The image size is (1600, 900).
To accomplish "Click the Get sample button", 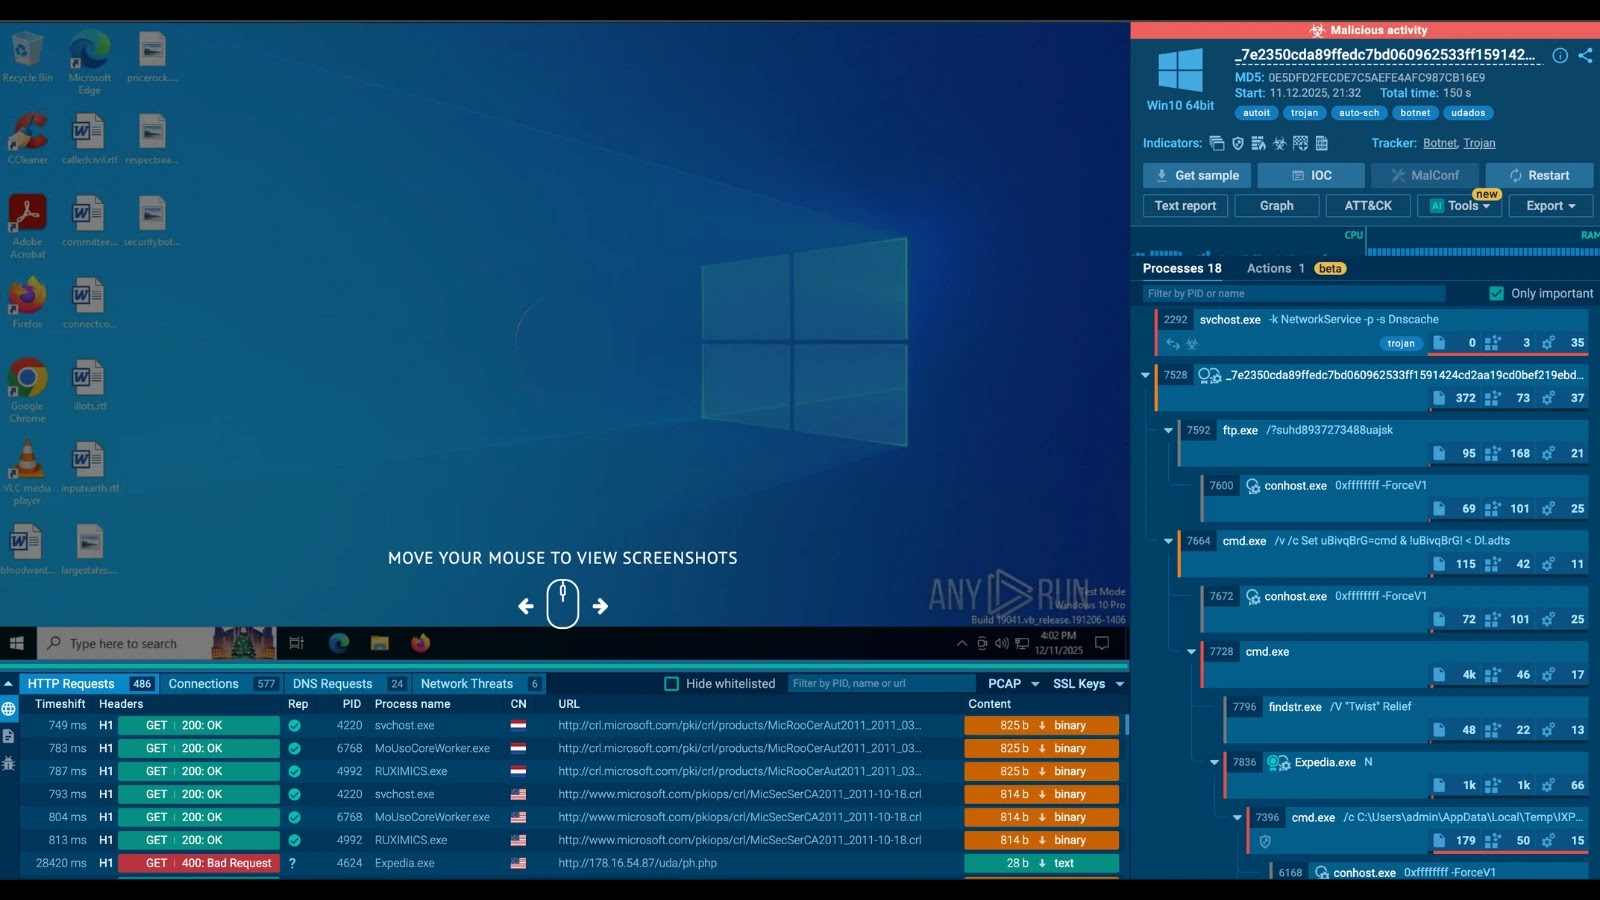I will tap(1196, 175).
